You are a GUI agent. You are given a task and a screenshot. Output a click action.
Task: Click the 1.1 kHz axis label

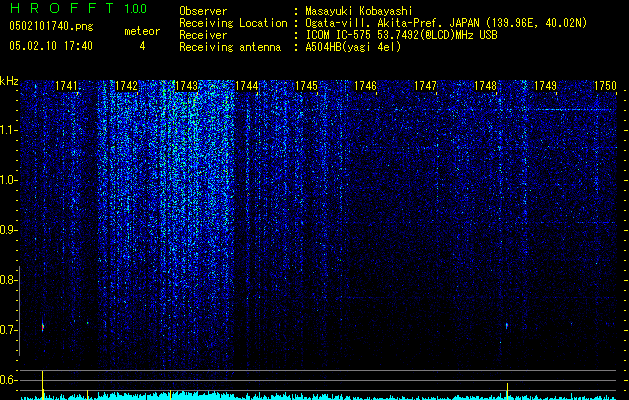tap(8, 130)
